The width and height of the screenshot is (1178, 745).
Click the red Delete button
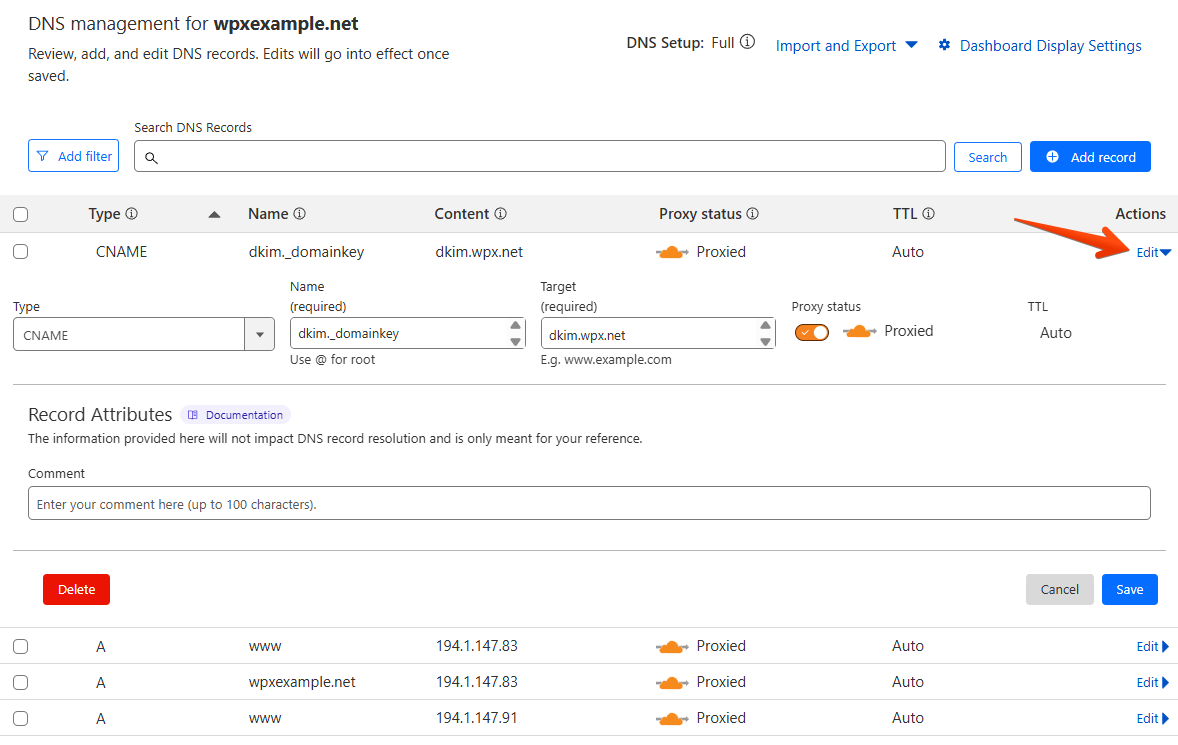coord(76,589)
